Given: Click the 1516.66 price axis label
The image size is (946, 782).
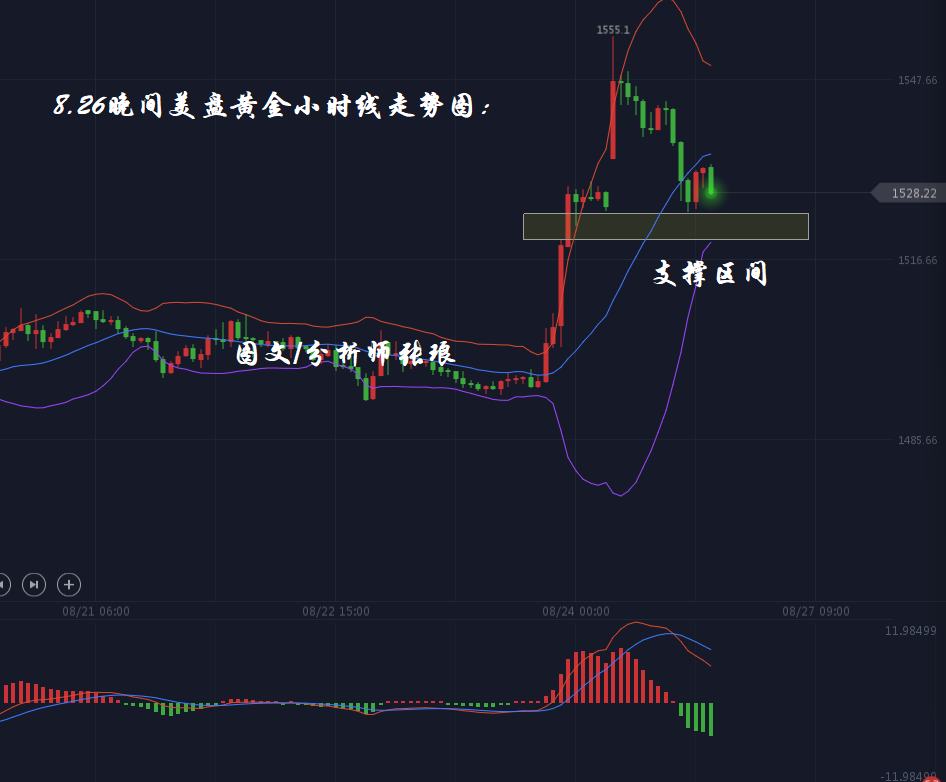Looking at the screenshot, I should click(917, 260).
